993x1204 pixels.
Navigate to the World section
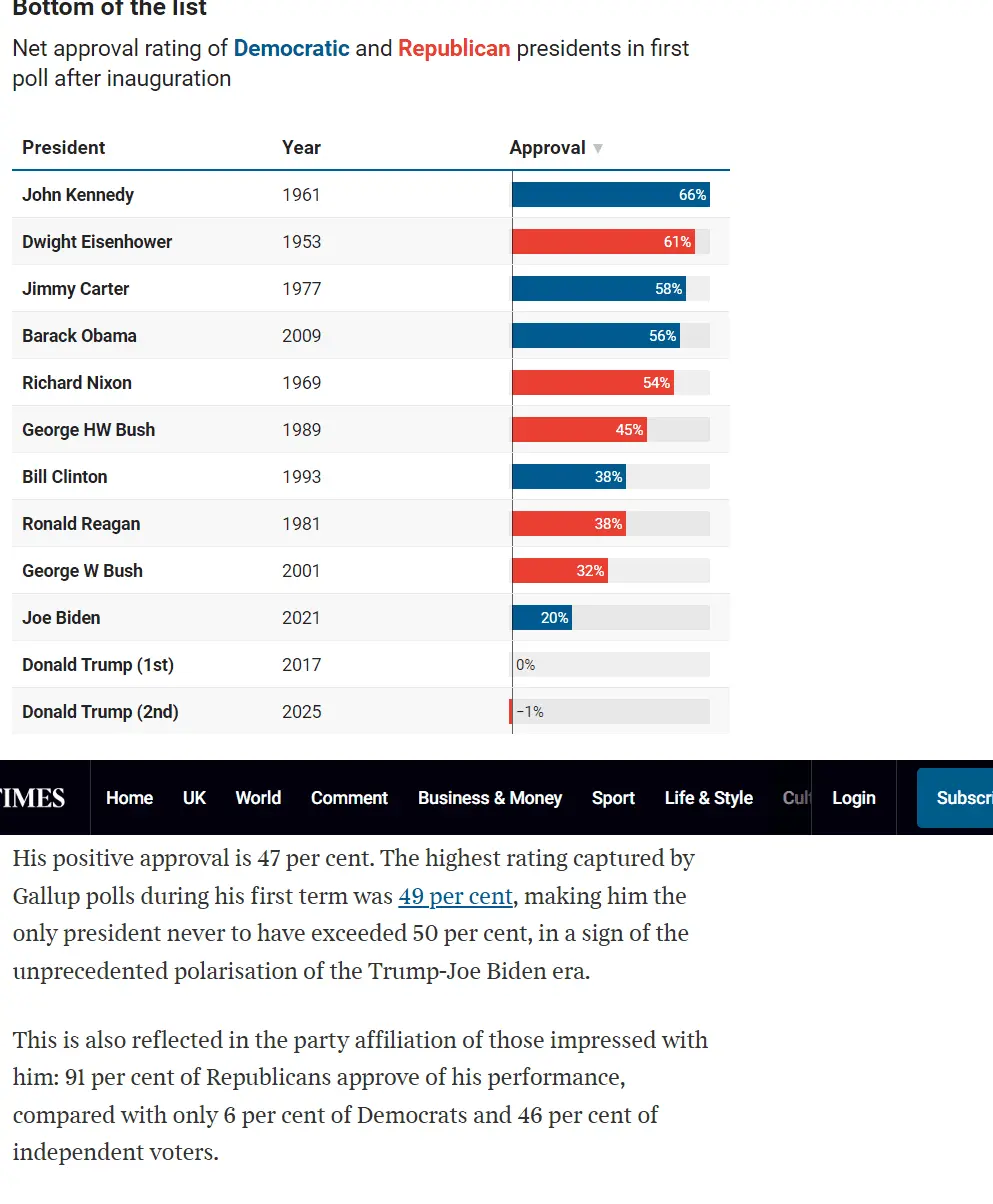coord(258,798)
